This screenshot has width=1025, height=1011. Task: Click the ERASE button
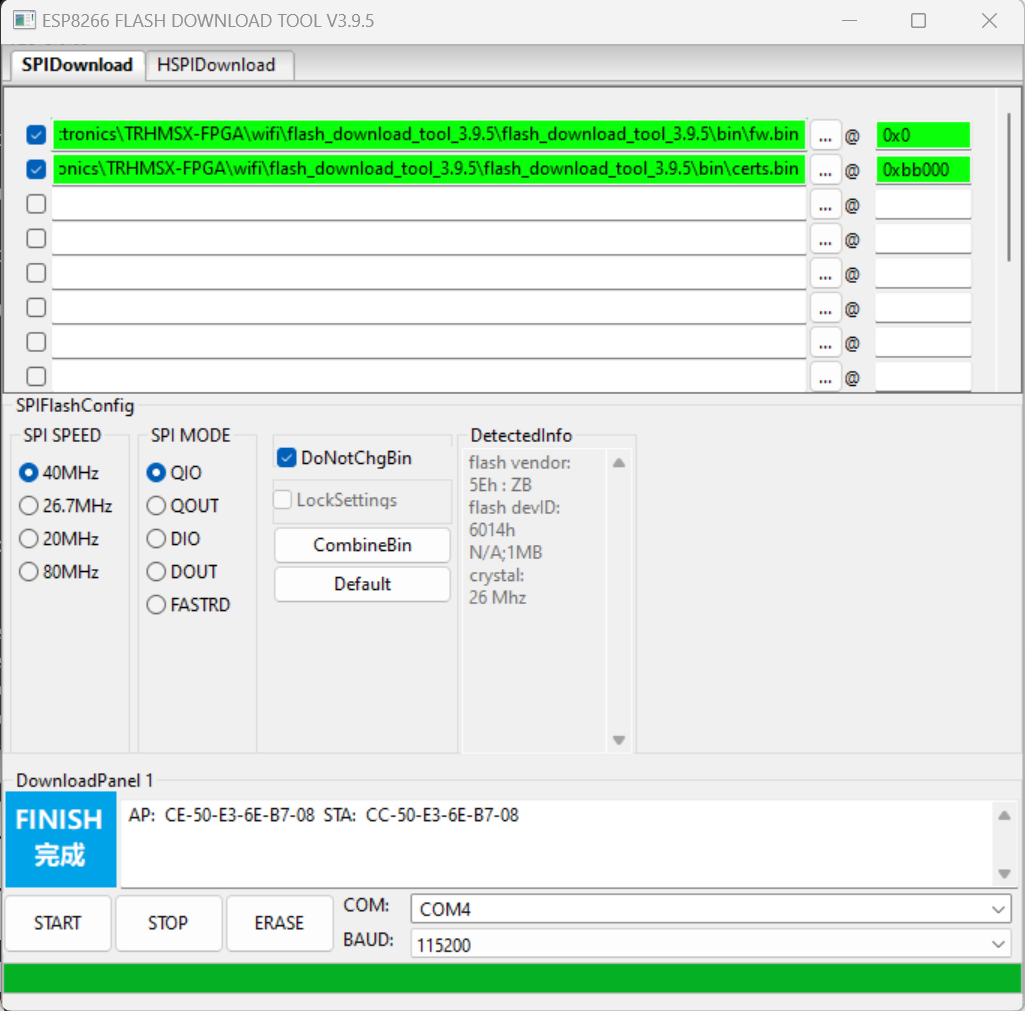coord(279,923)
